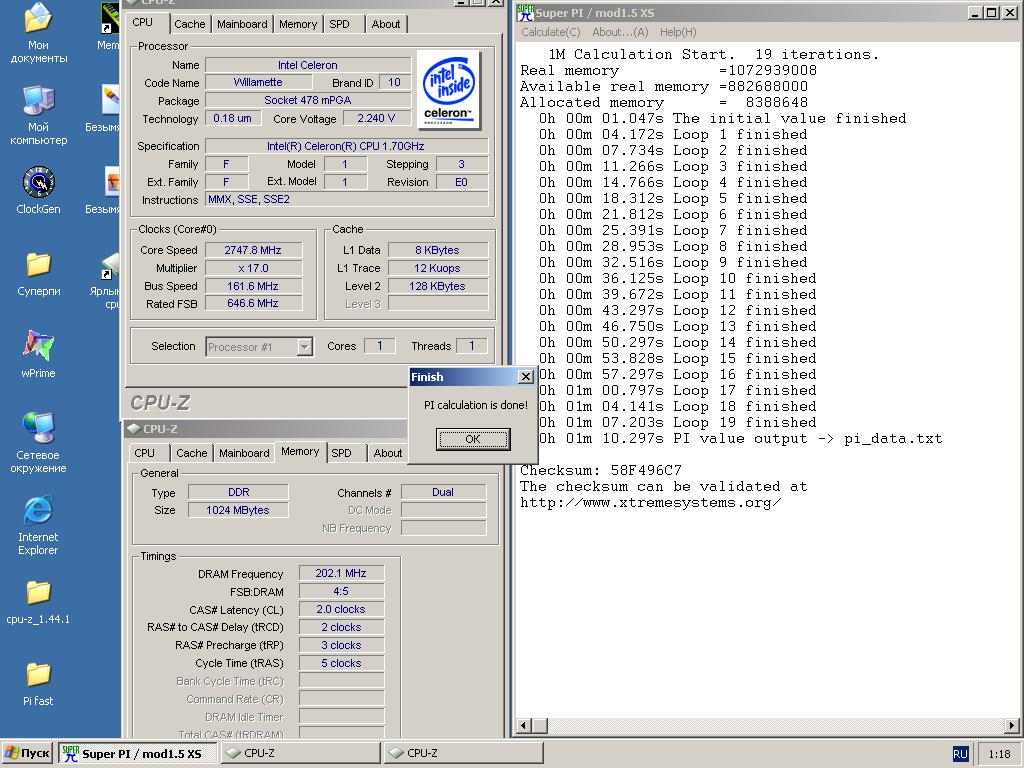Maximize the Super PI window

[991, 12]
